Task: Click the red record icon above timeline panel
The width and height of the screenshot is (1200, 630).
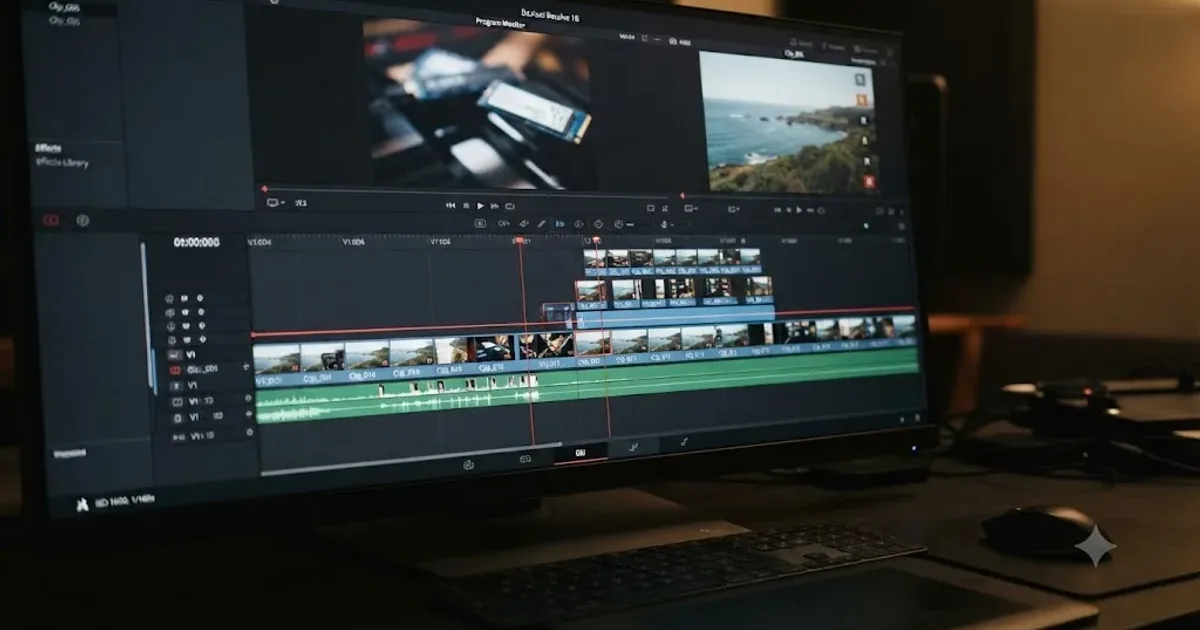Action: pyautogui.click(x=51, y=220)
